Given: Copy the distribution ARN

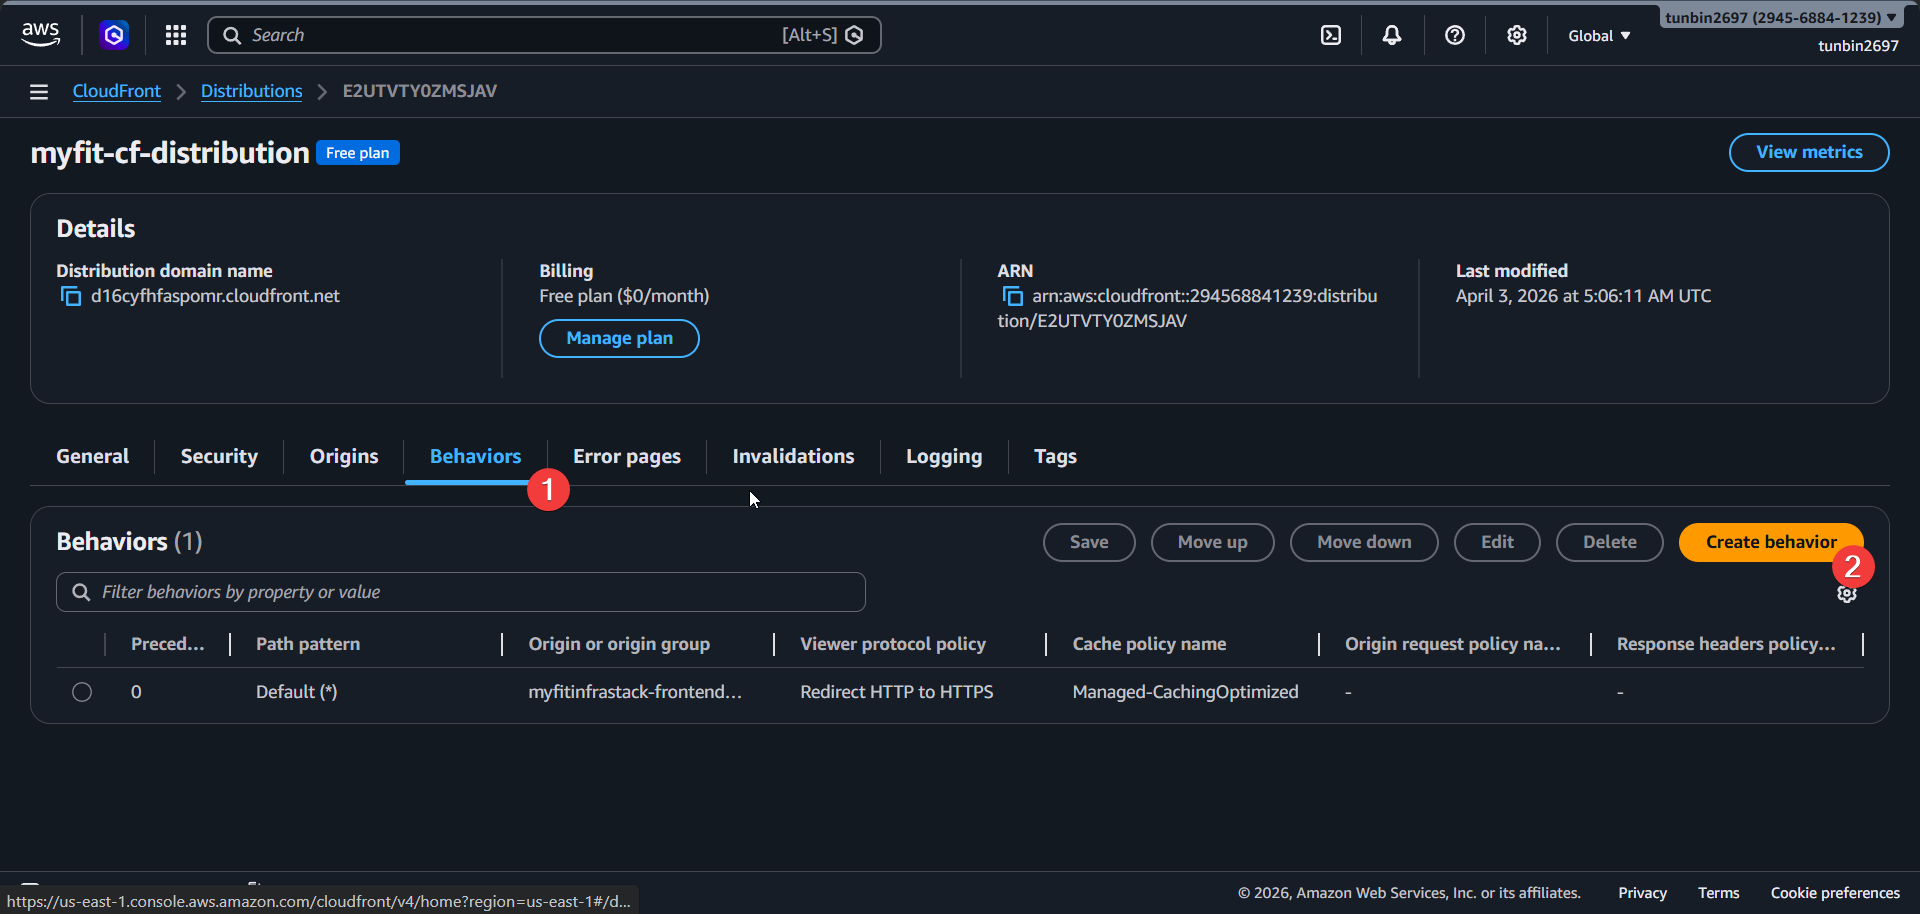Looking at the screenshot, I should pos(1012,296).
